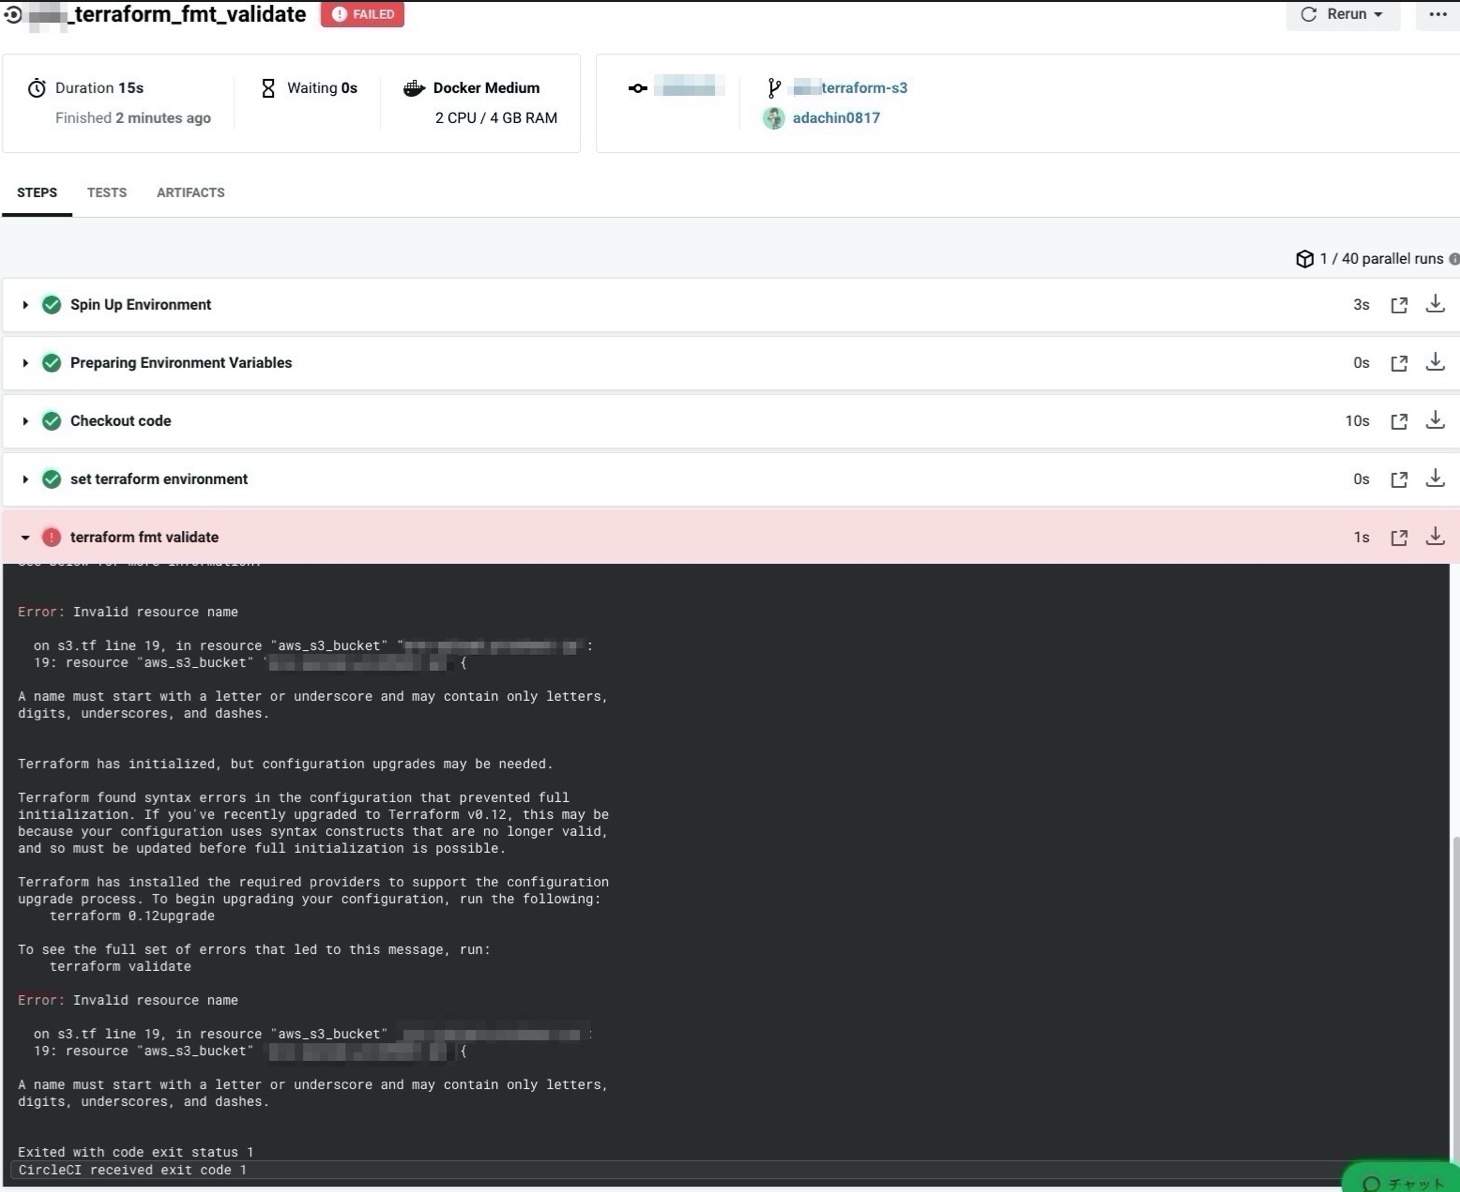Expand the Checkout code step

(25, 421)
